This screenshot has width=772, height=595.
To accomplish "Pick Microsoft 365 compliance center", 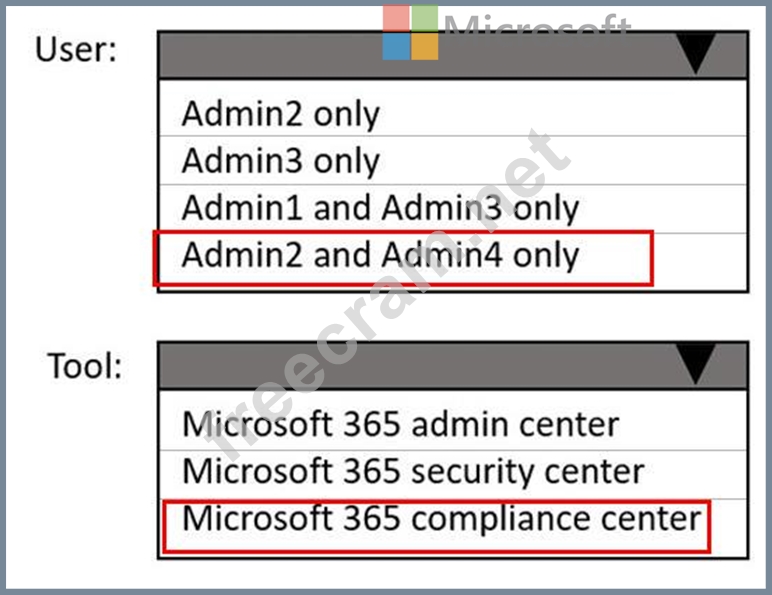I will tap(441, 520).
